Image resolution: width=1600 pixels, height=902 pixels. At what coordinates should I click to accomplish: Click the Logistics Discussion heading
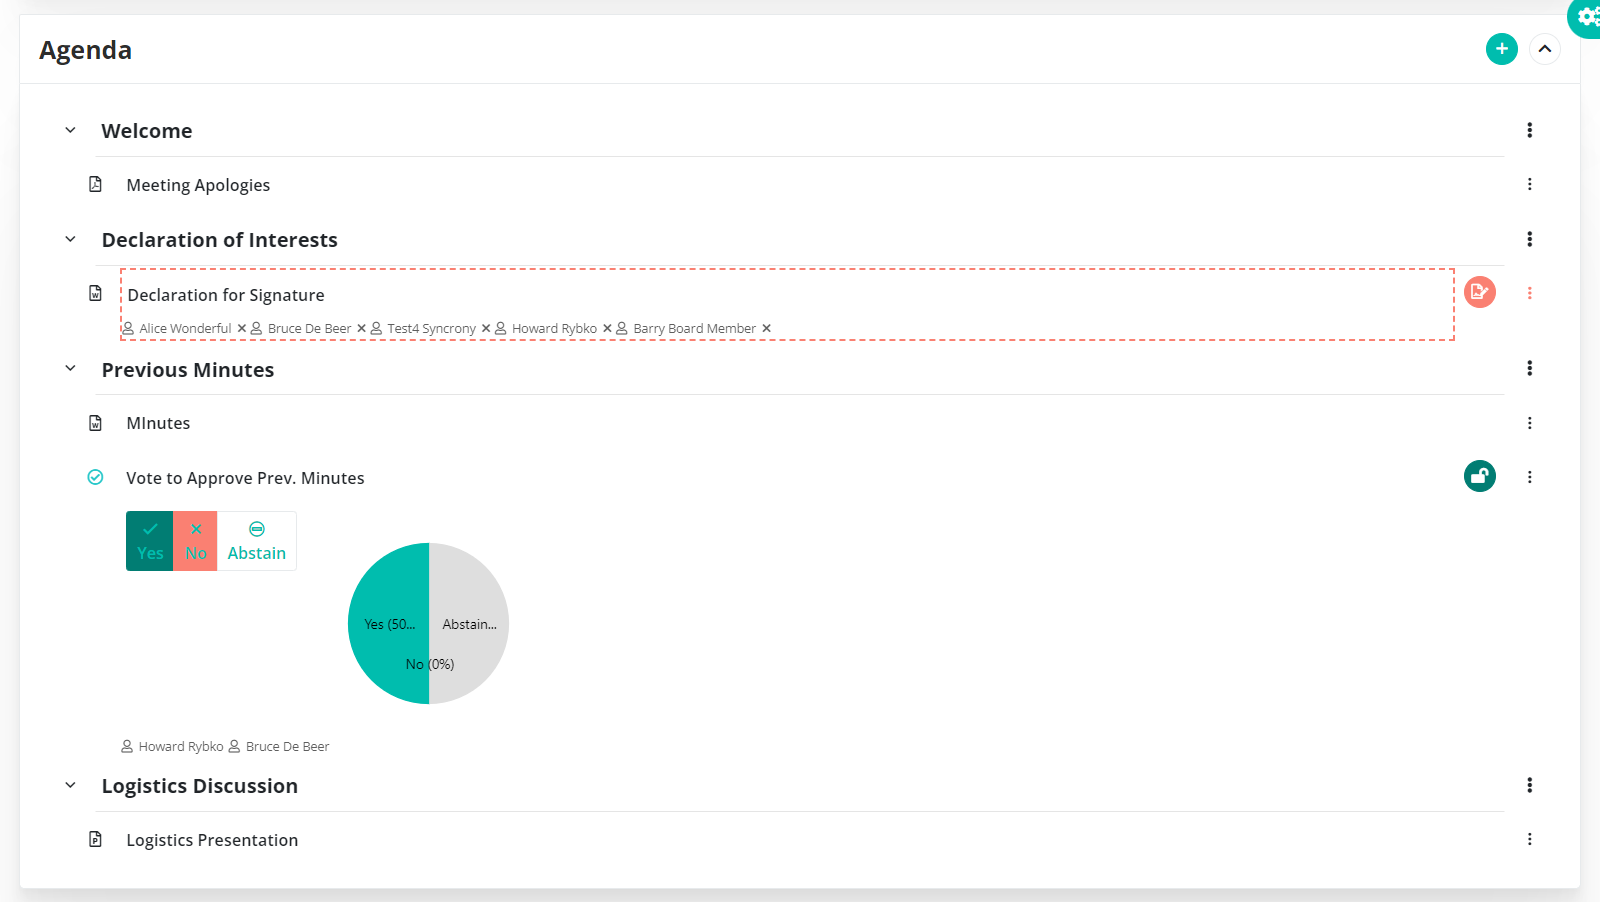(x=200, y=786)
